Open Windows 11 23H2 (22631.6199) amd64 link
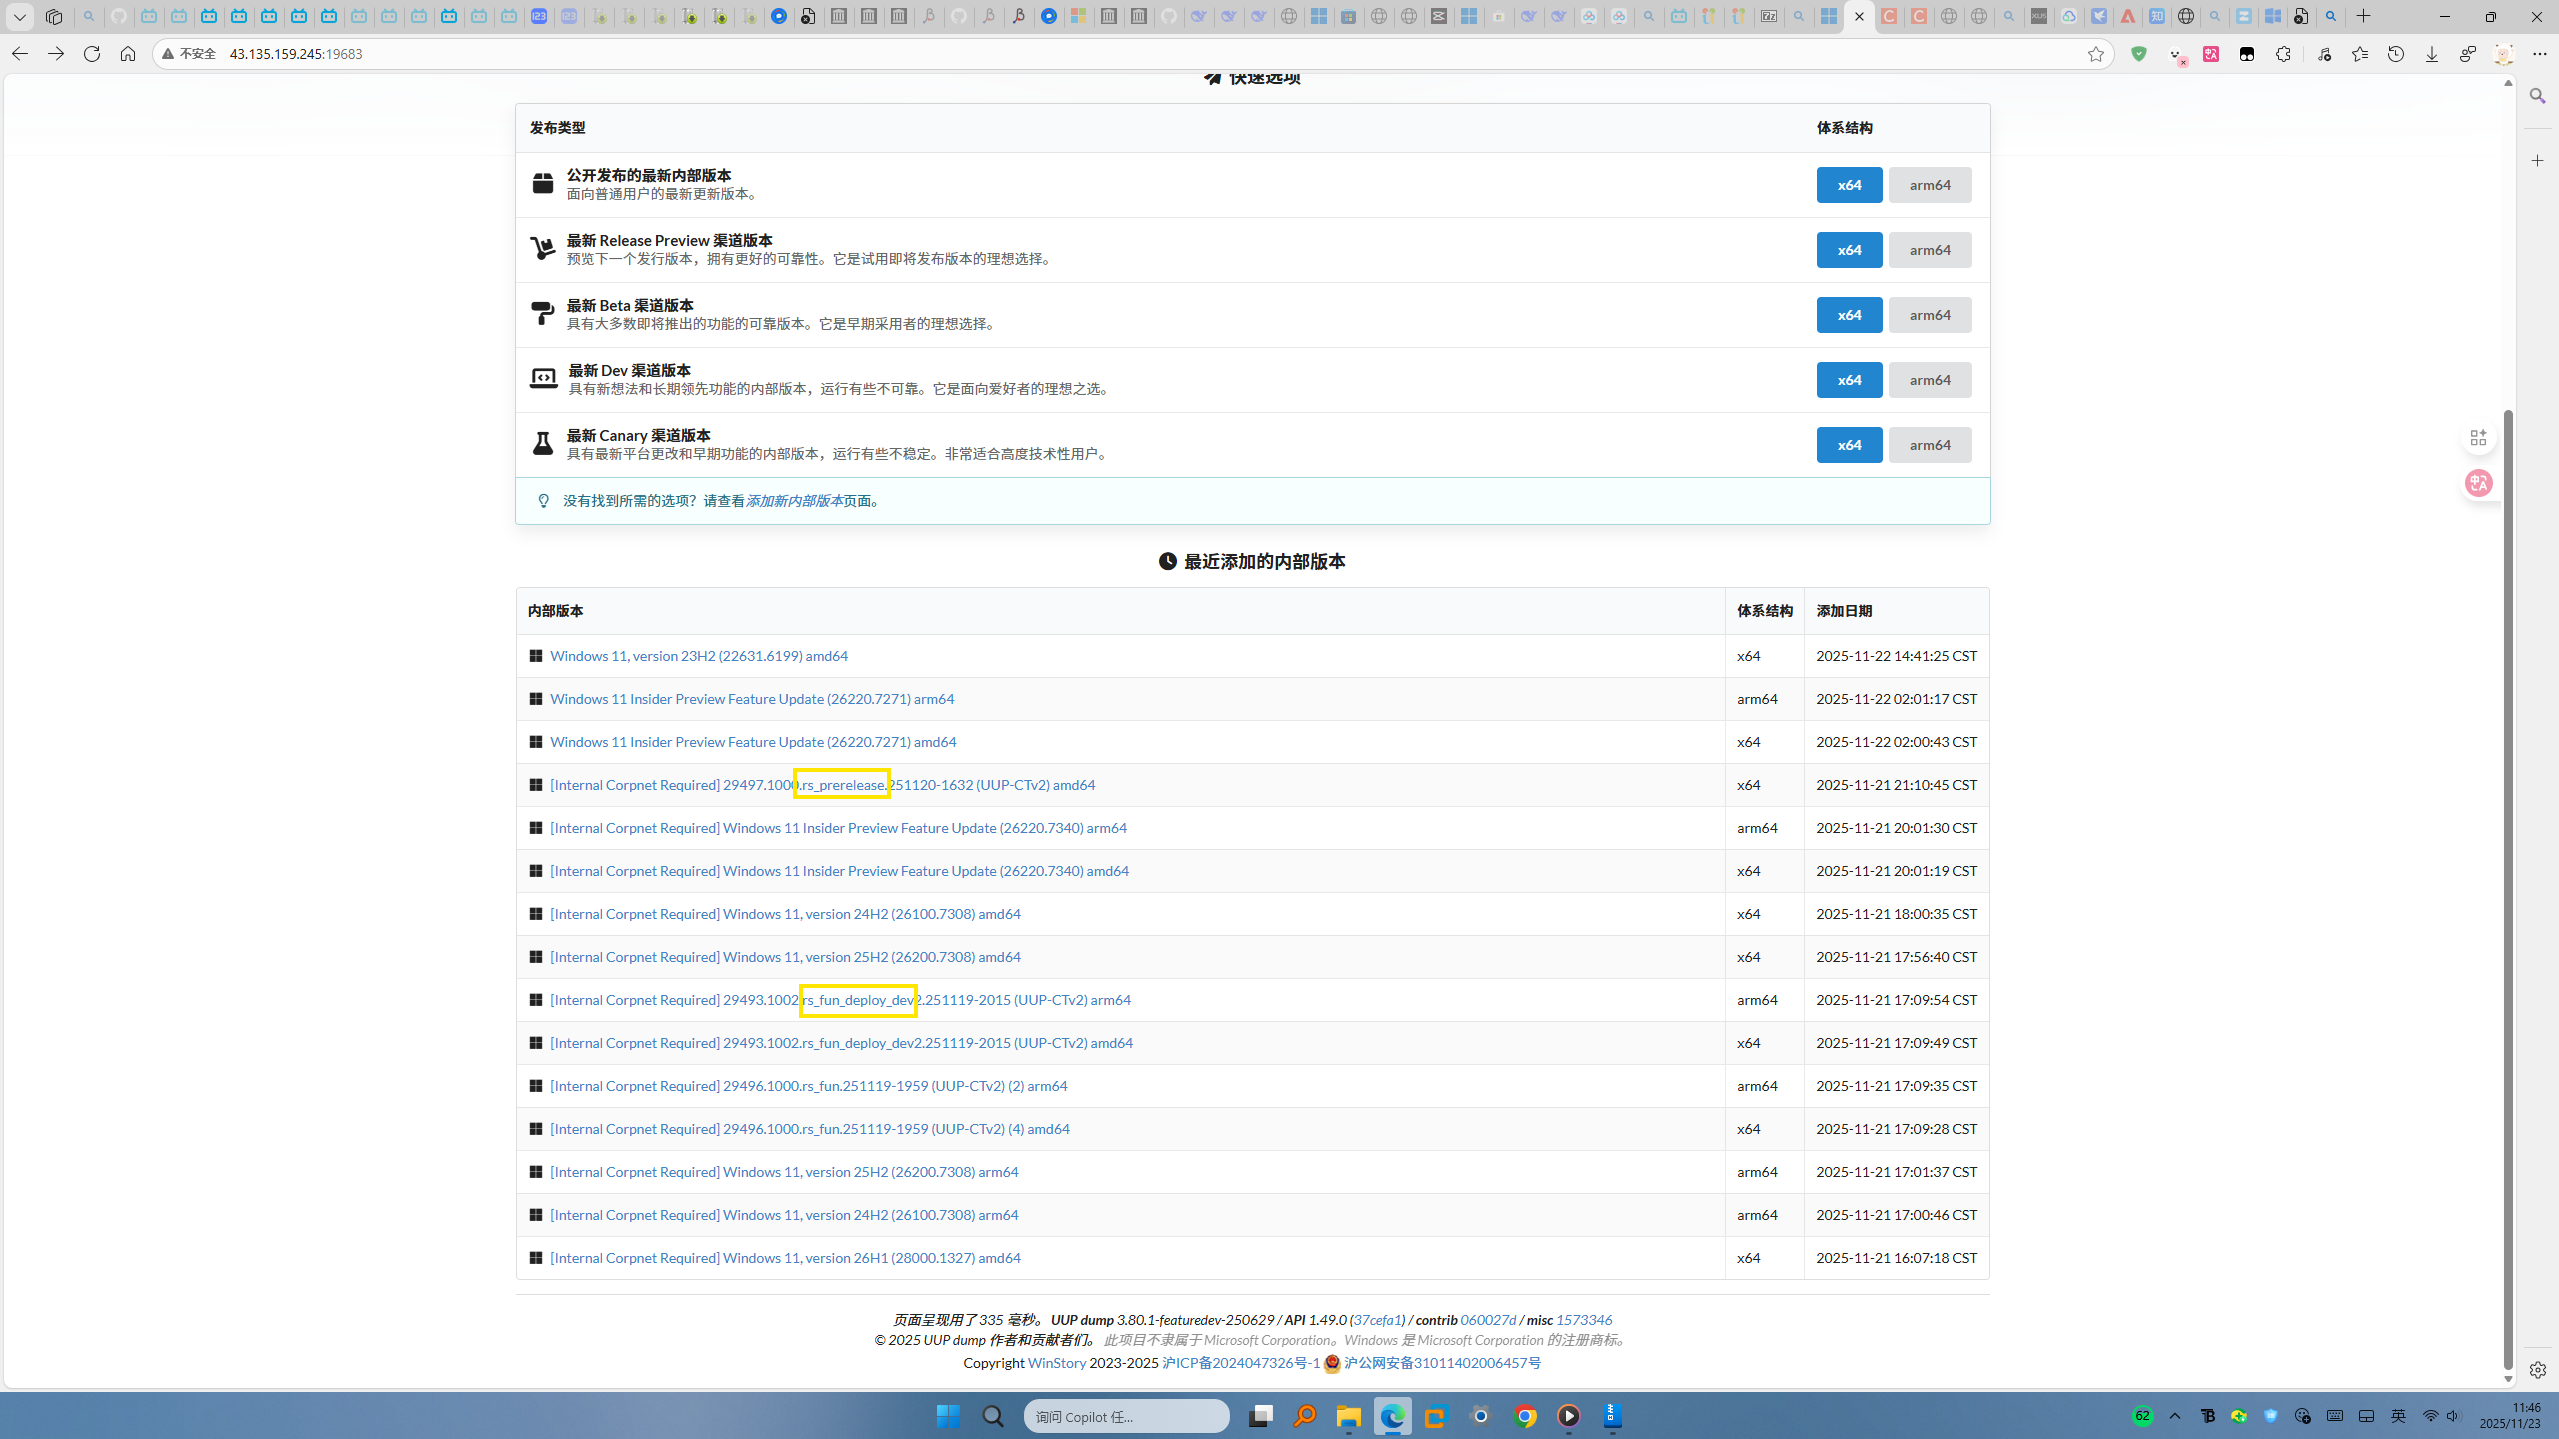This screenshot has width=2559, height=1439. click(x=698, y=656)
